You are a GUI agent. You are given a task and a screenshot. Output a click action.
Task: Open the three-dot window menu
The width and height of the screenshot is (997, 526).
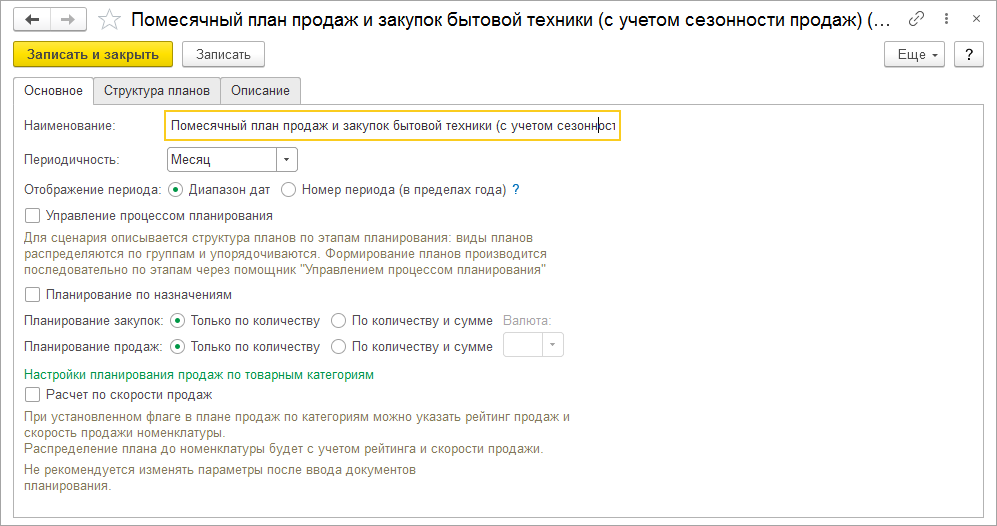point(946,19)
